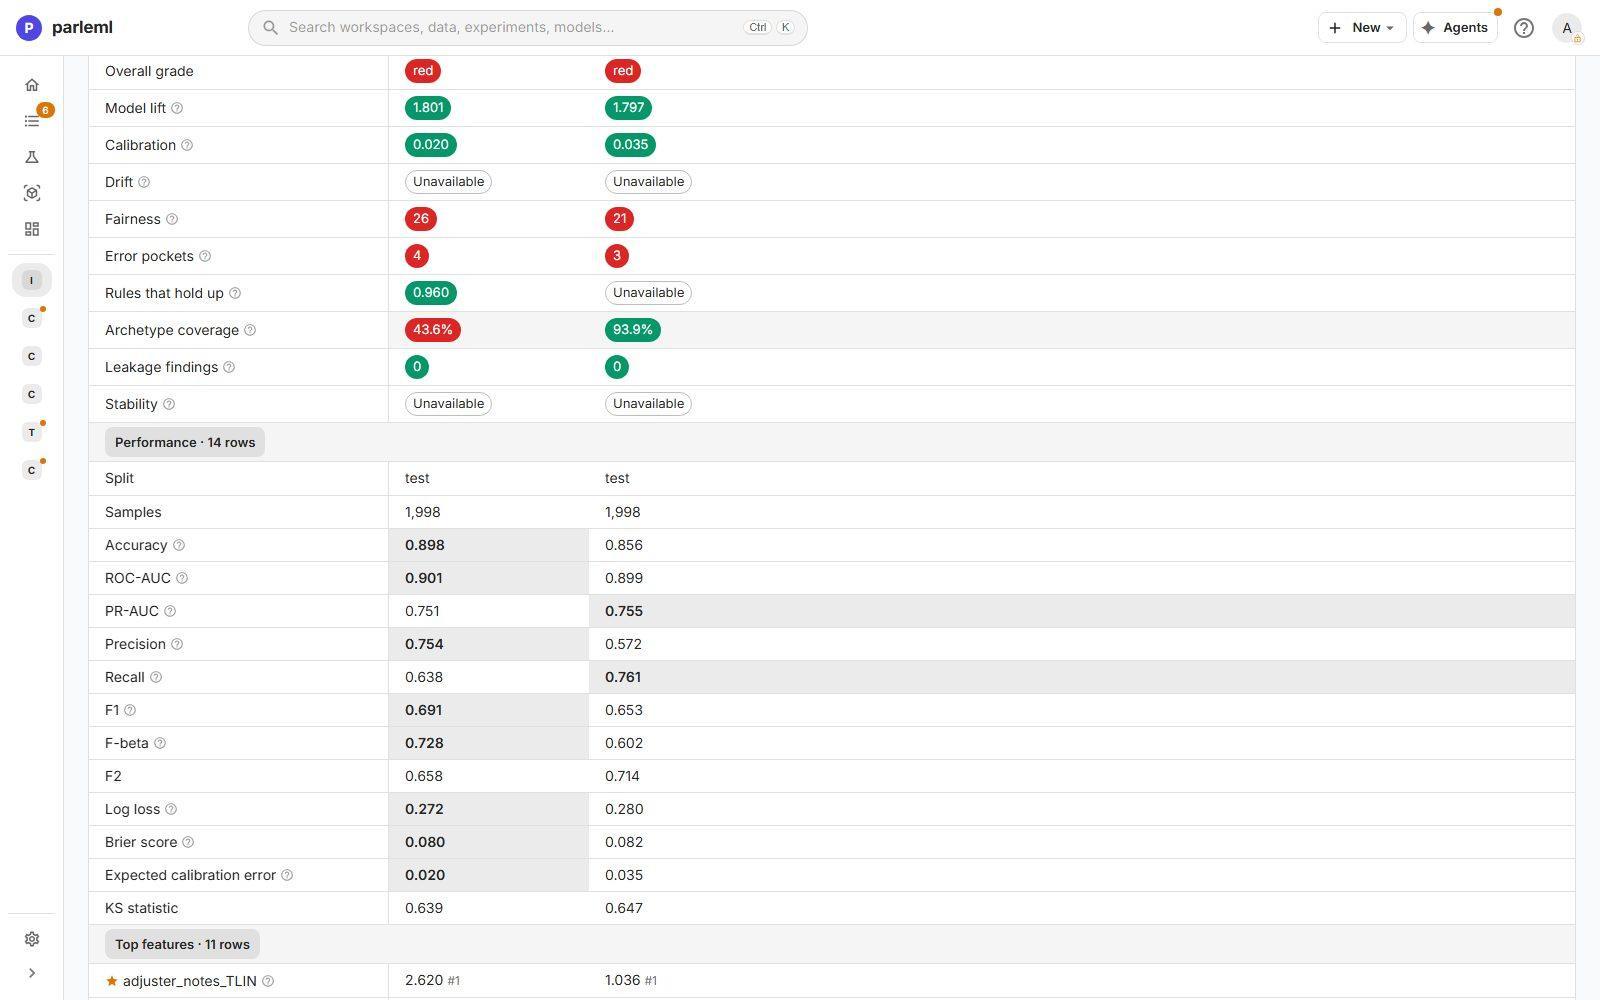
Task: Click KS statistic value 0.639
Action: pos(424,908)
